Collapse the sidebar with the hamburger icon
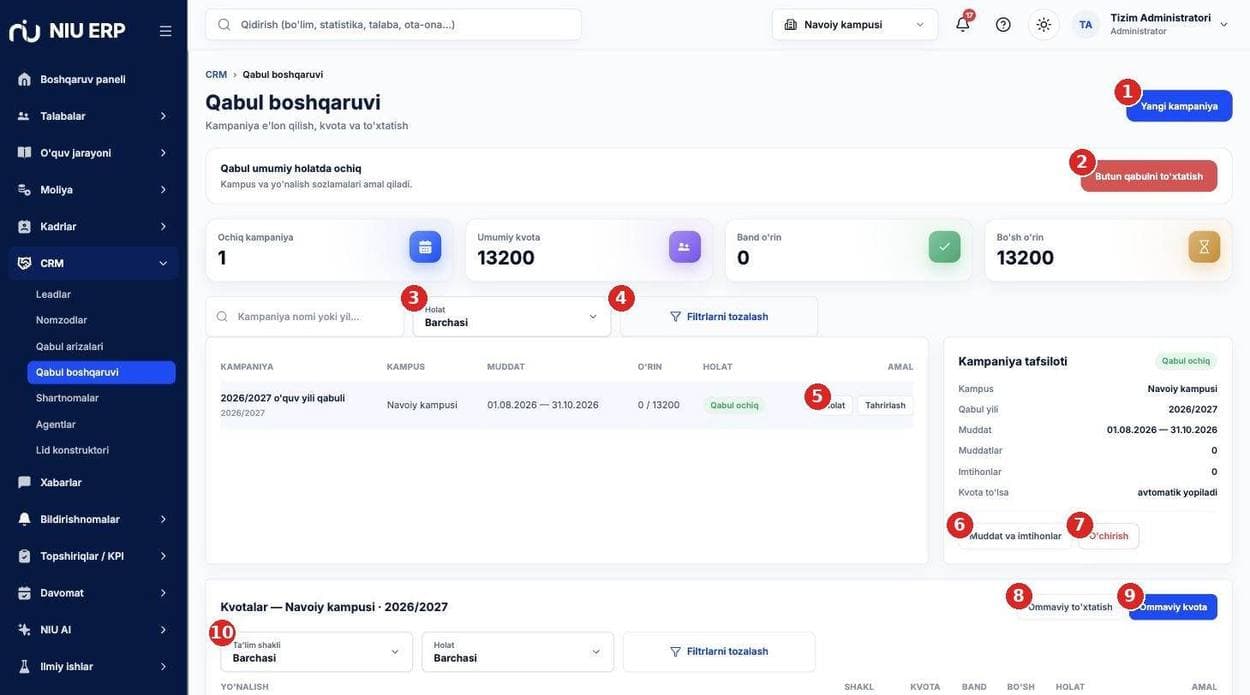This screenshot has height=695, width=1250. pos(166,31)
